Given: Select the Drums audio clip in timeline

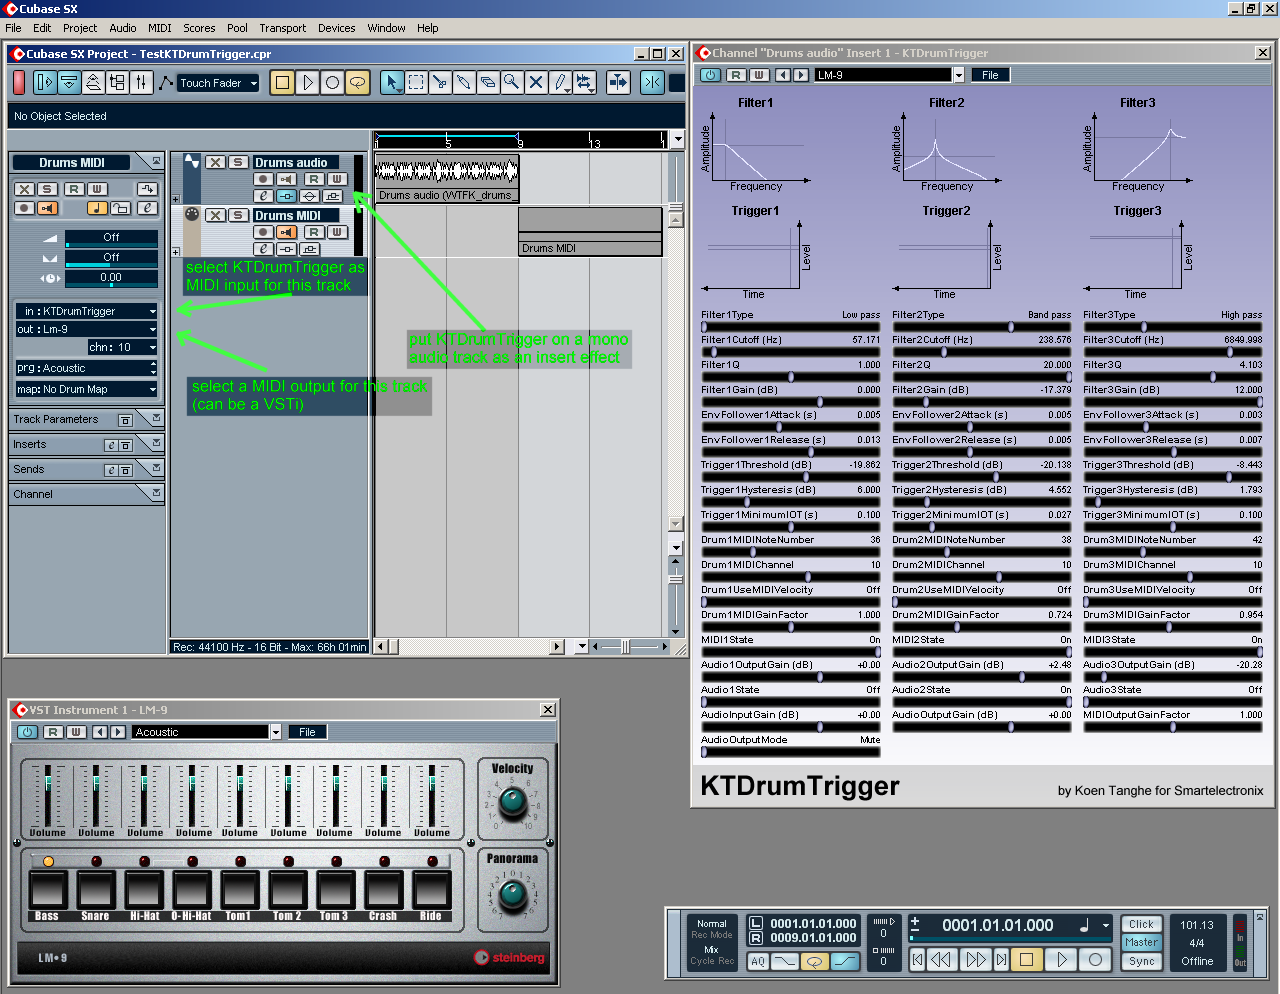Looking at the screenshot, I should 446,178.
